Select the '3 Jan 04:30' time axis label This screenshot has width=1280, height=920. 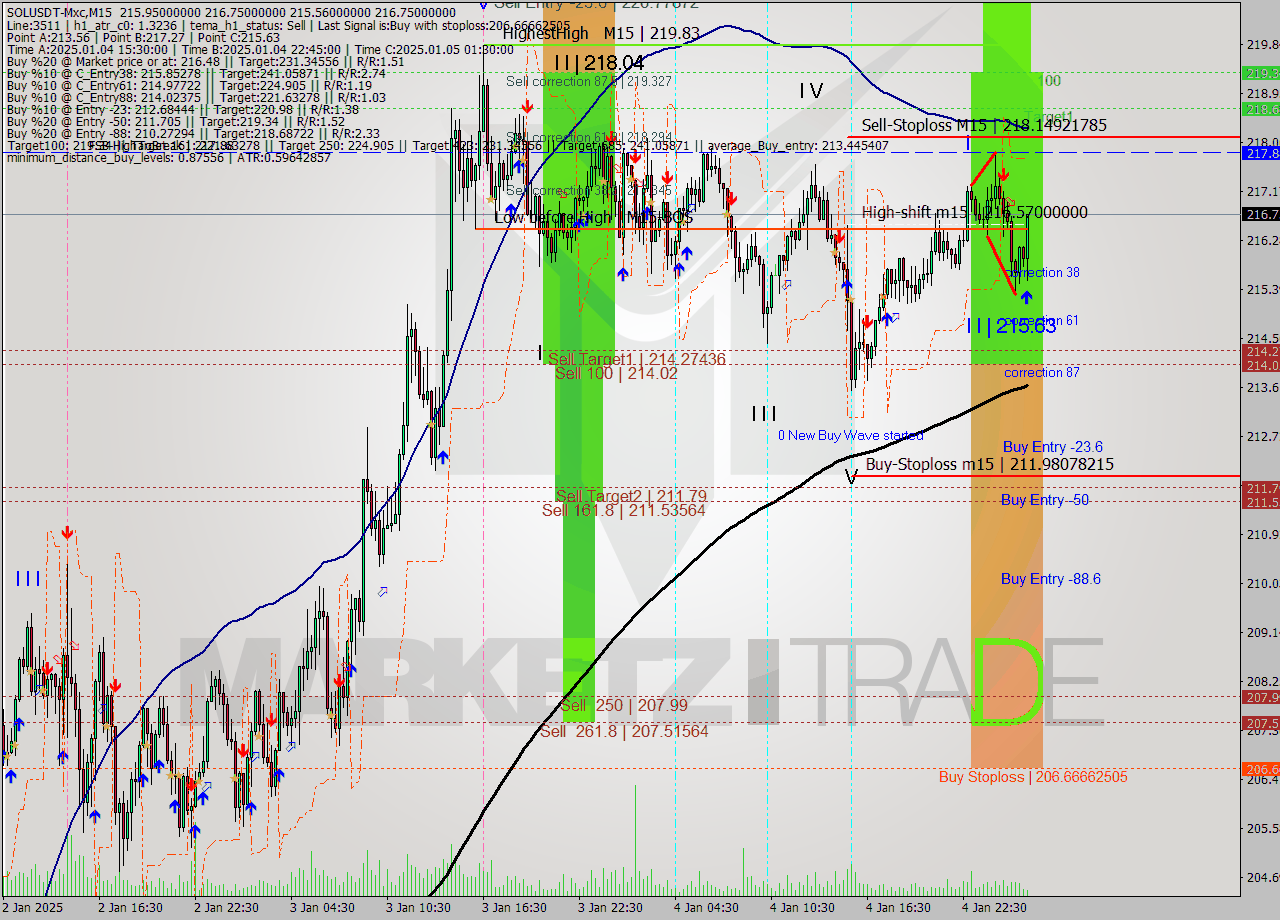click(322, 908)
